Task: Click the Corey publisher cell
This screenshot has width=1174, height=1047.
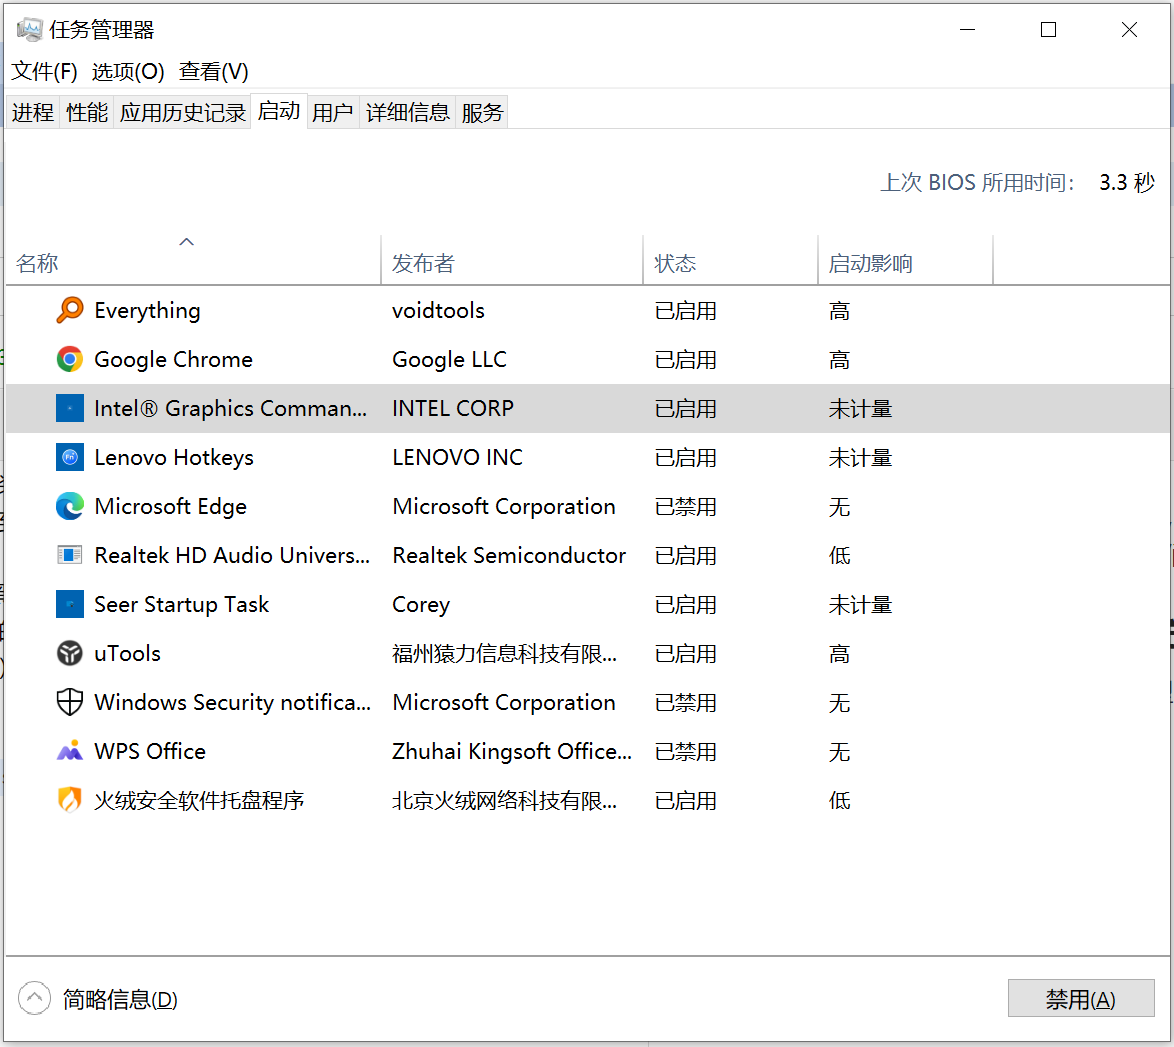Action: point(421,604)
